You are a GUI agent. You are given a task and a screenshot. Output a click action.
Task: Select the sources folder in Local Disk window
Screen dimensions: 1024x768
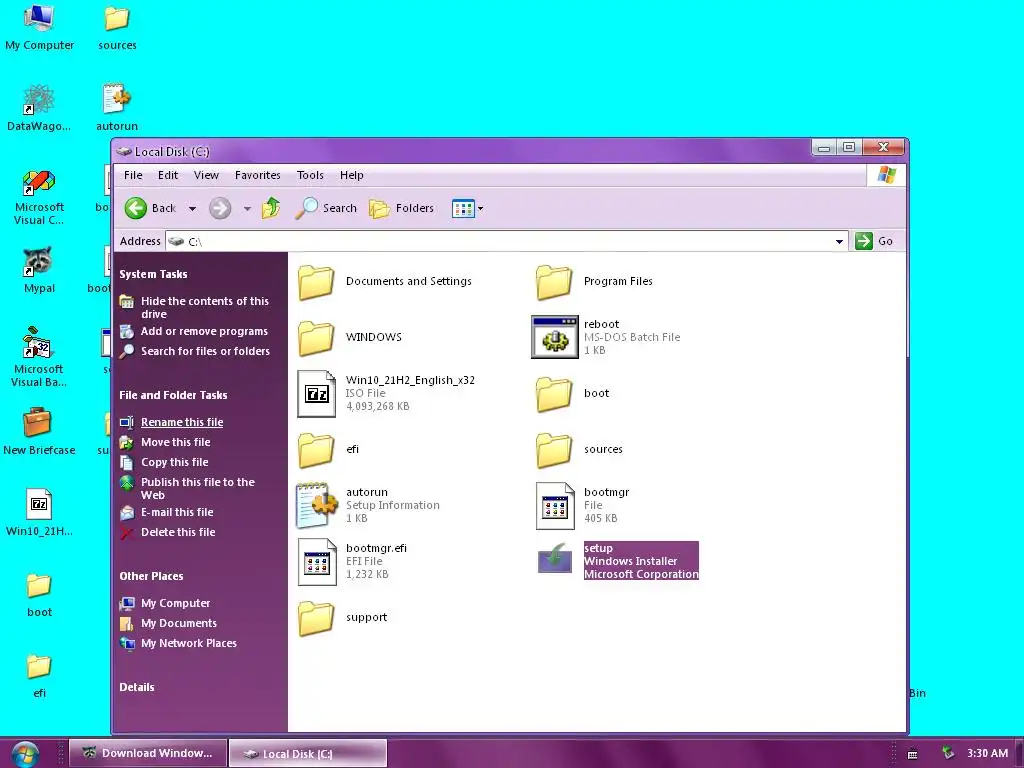point(554,450)
